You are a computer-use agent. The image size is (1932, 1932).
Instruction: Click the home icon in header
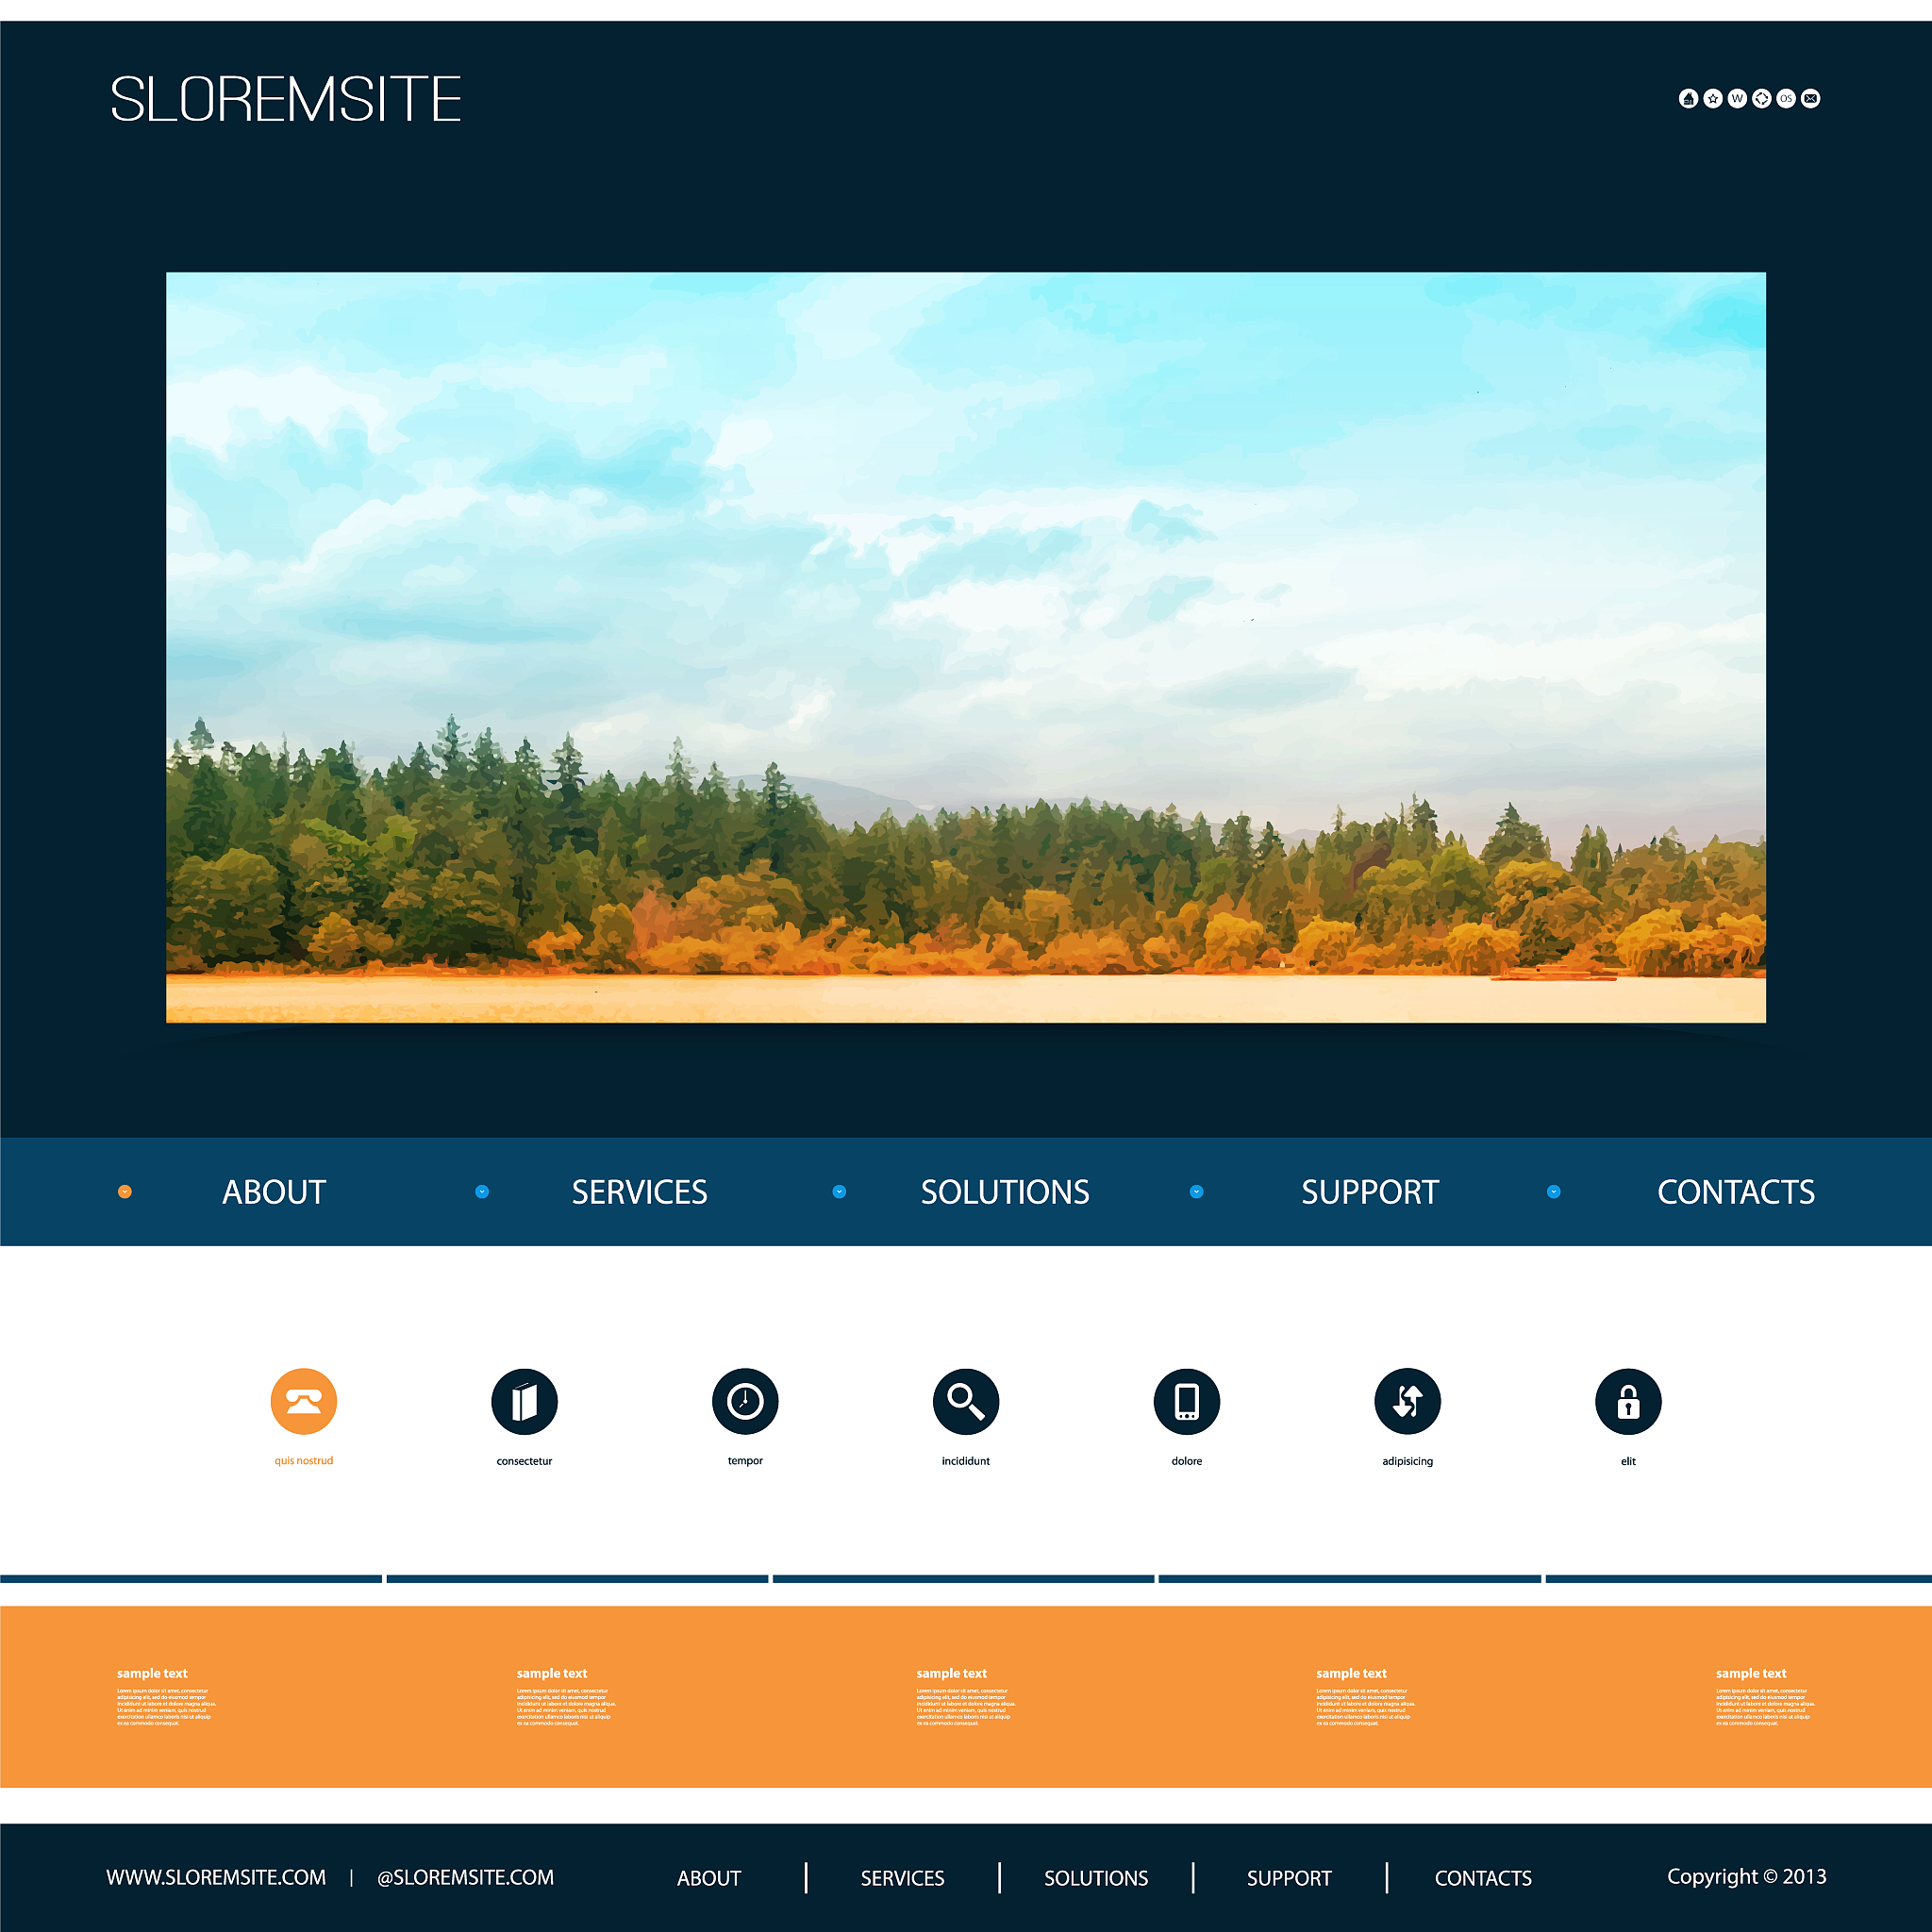(1688, 98)
